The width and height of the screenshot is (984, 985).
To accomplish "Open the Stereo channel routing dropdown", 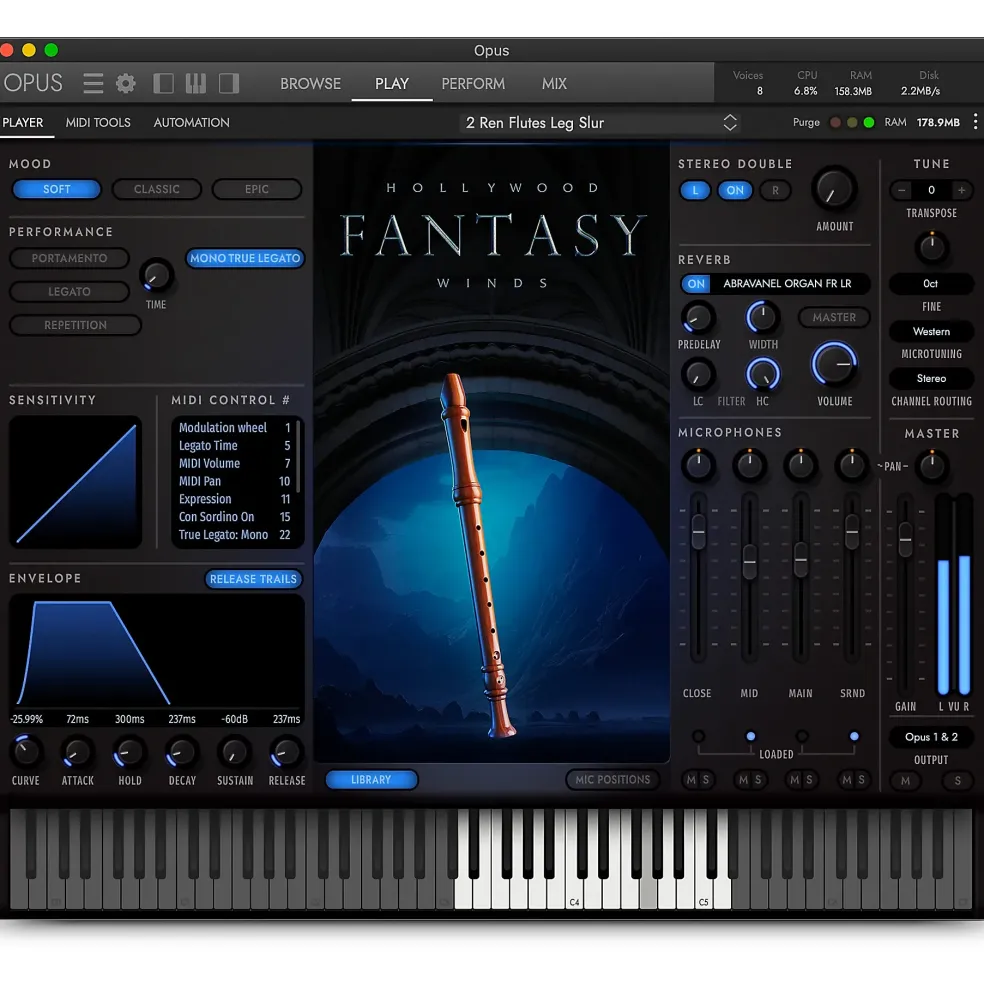I will [x=931, y=378].
